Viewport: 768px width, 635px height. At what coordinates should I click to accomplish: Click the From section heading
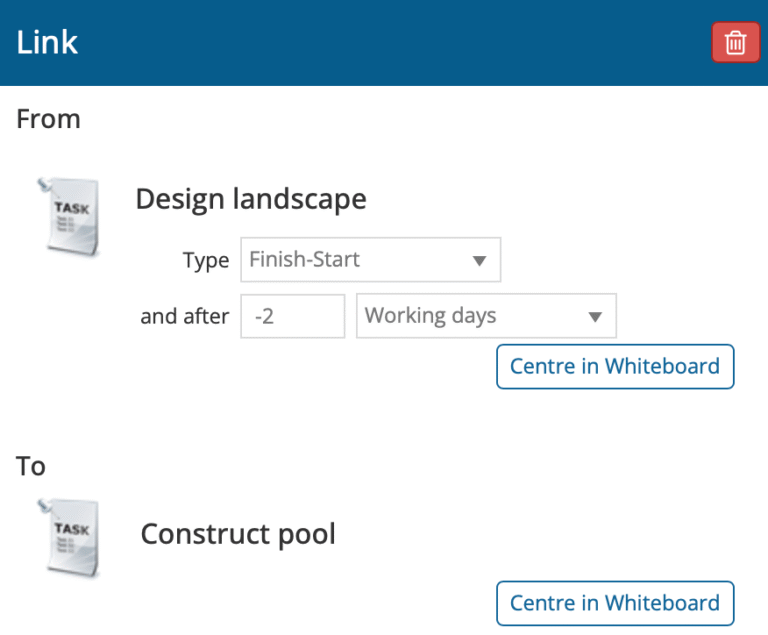(x=48, y=119)
